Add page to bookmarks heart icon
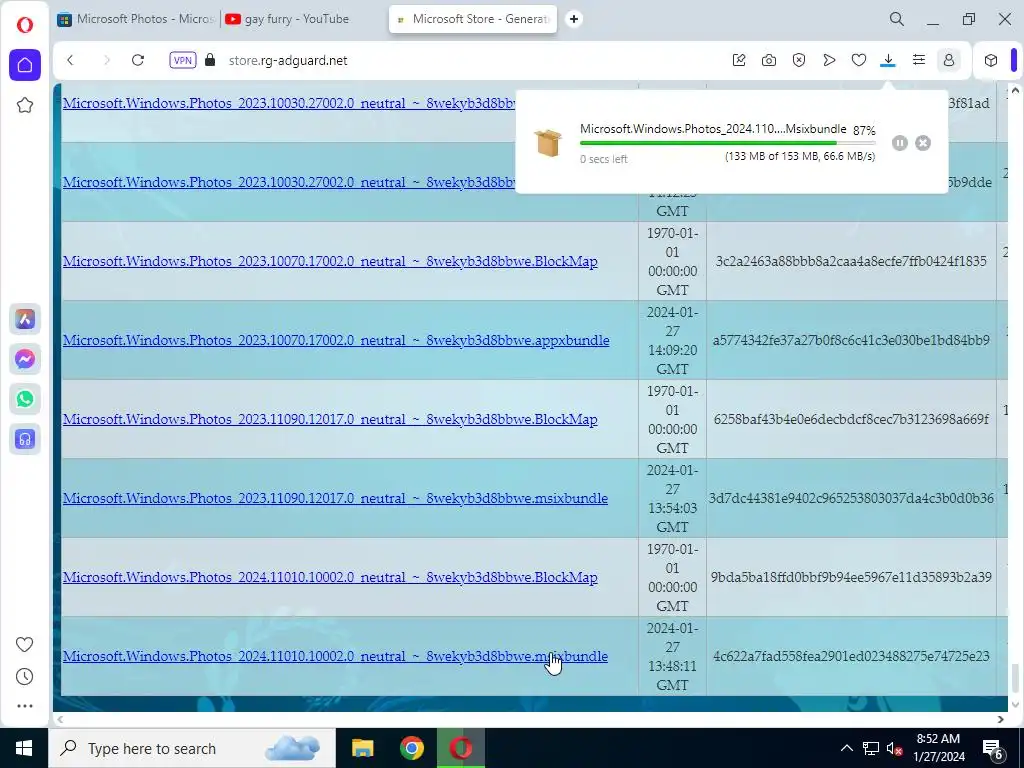 859,60
